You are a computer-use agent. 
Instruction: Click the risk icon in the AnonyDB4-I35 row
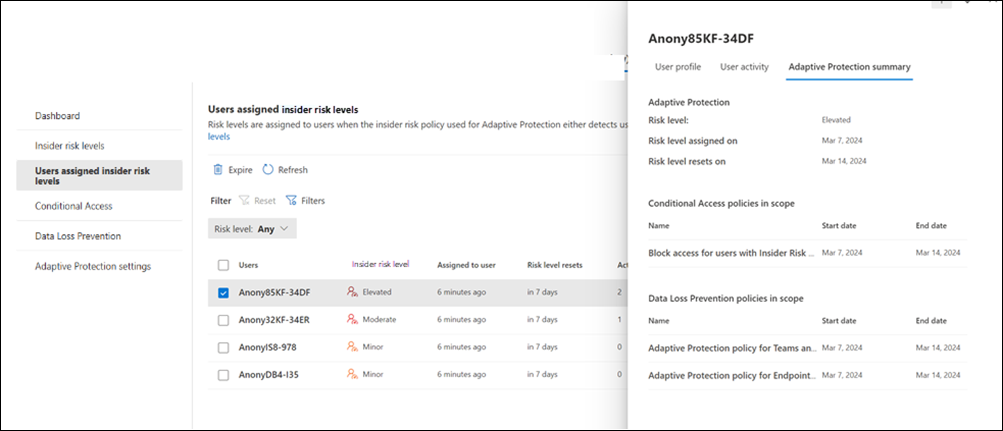point(352,375)
